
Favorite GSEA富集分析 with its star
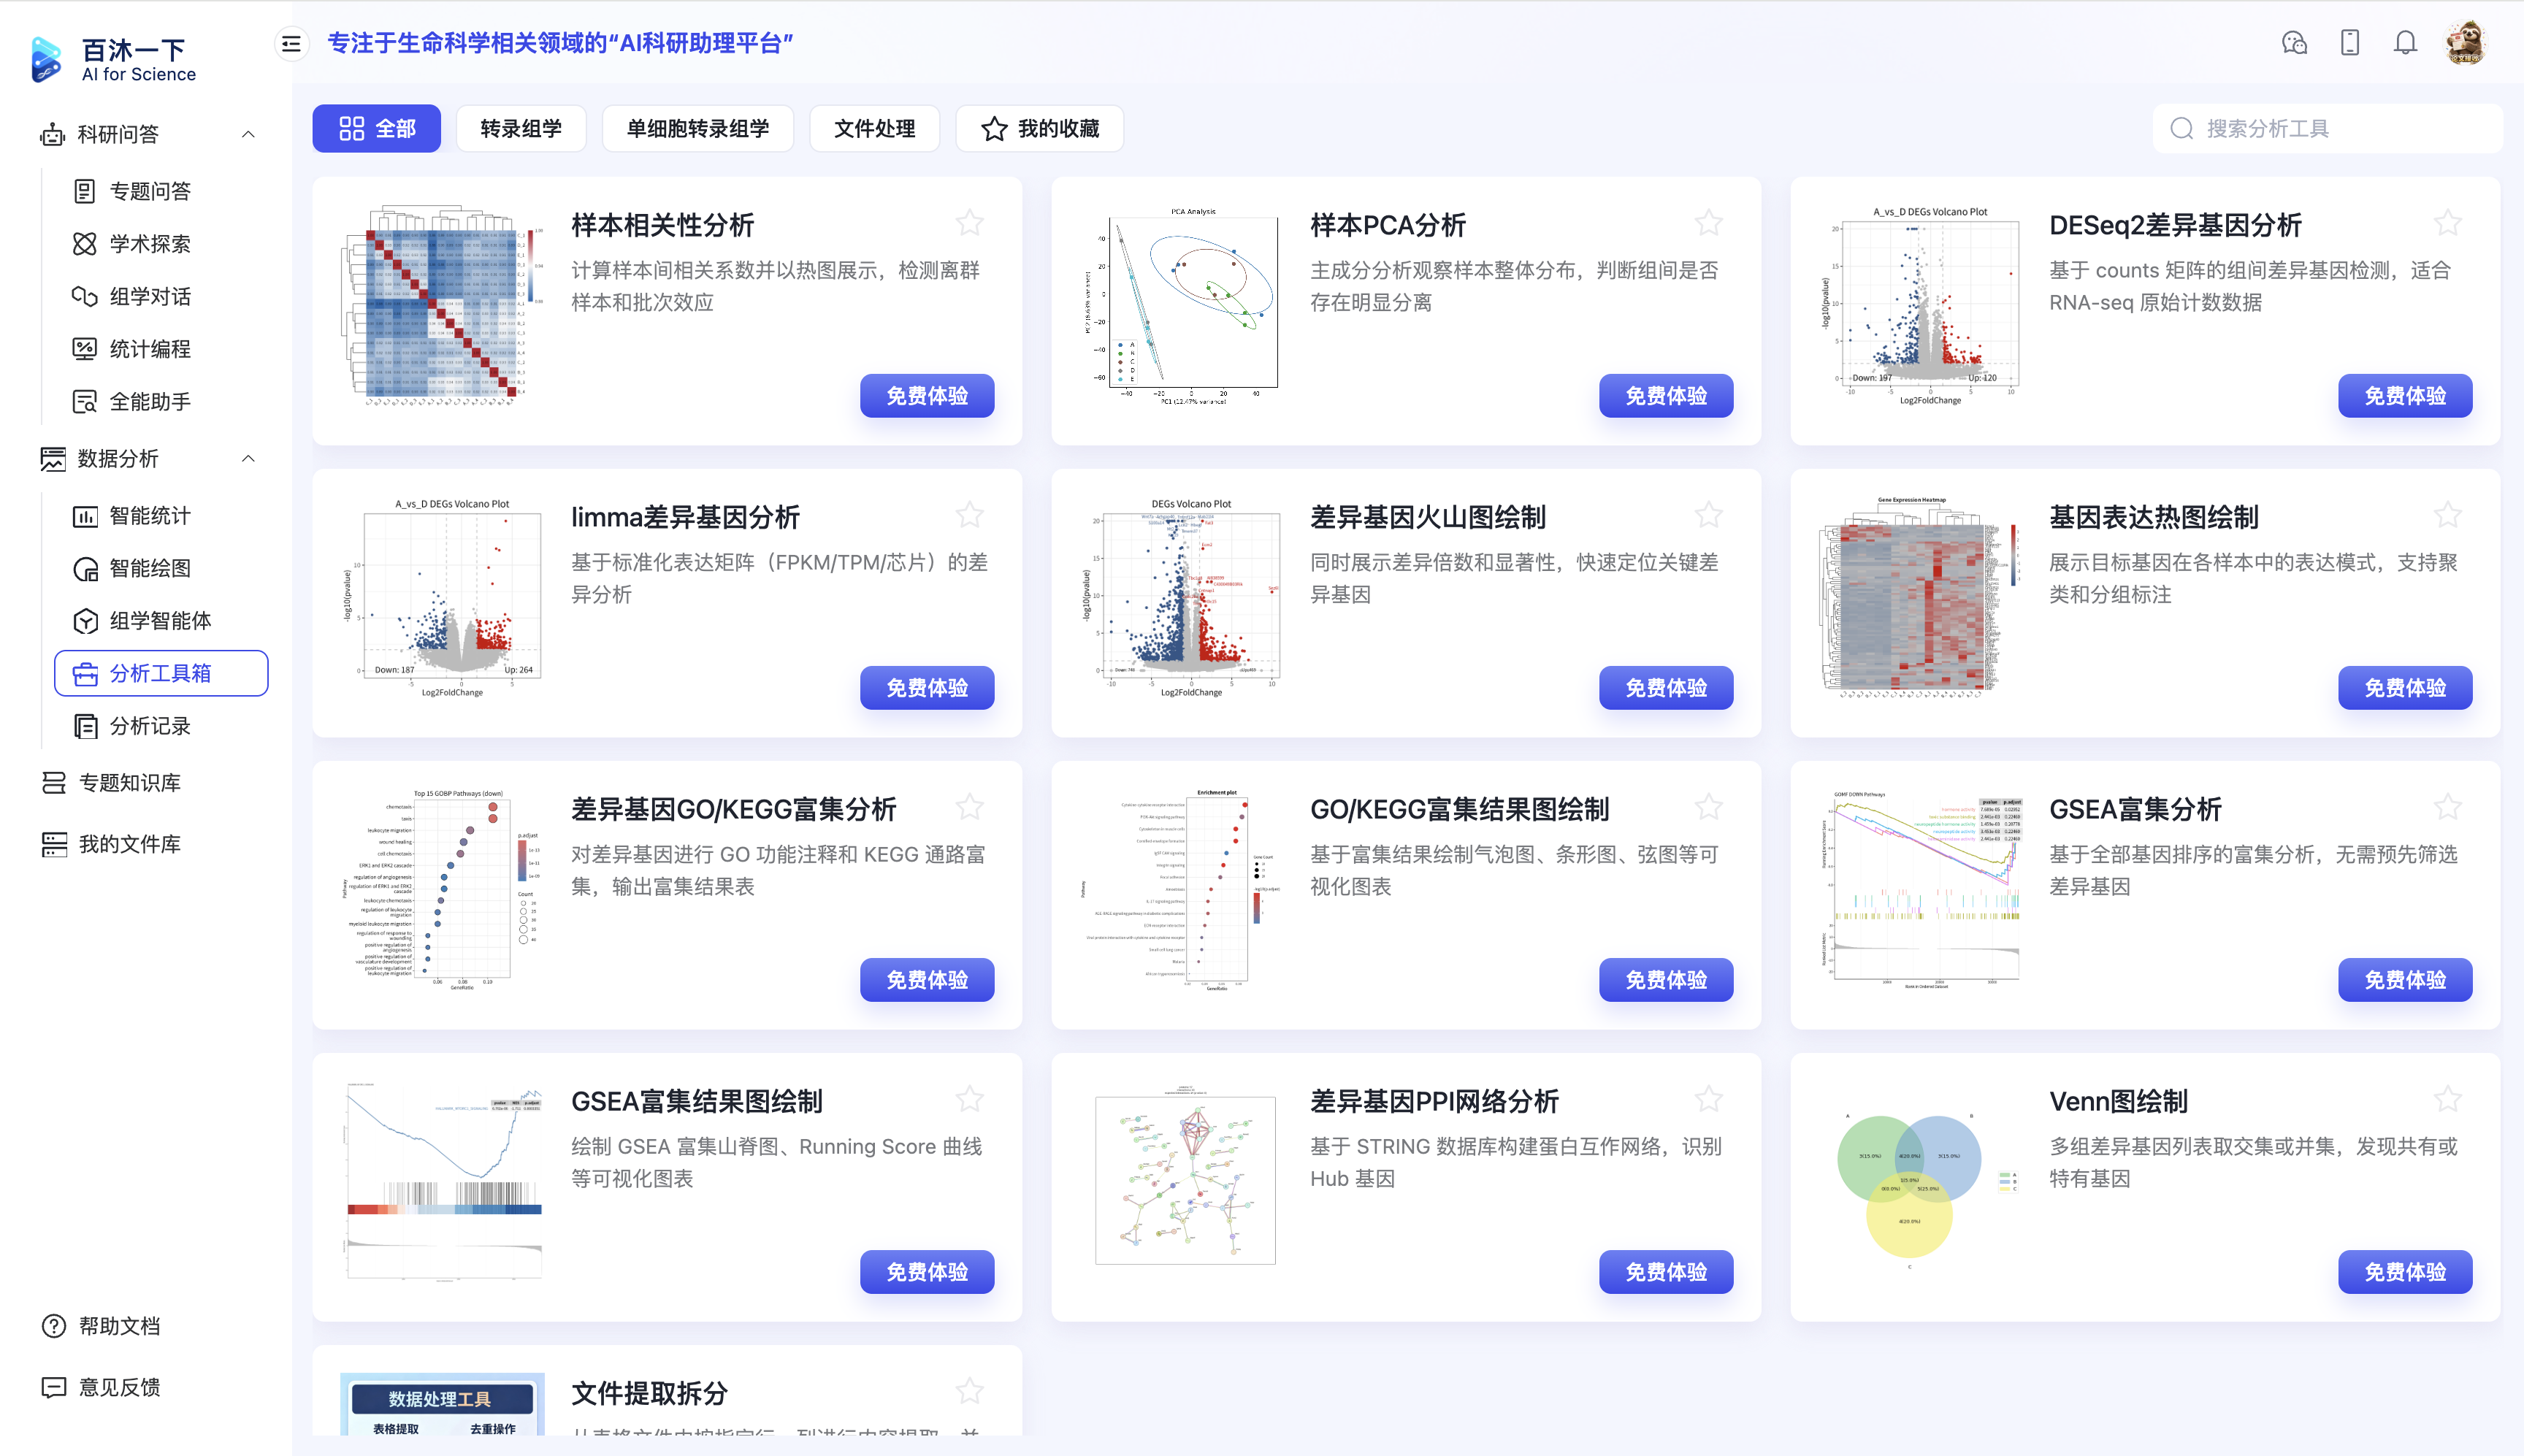click(x=2448, y=807)
